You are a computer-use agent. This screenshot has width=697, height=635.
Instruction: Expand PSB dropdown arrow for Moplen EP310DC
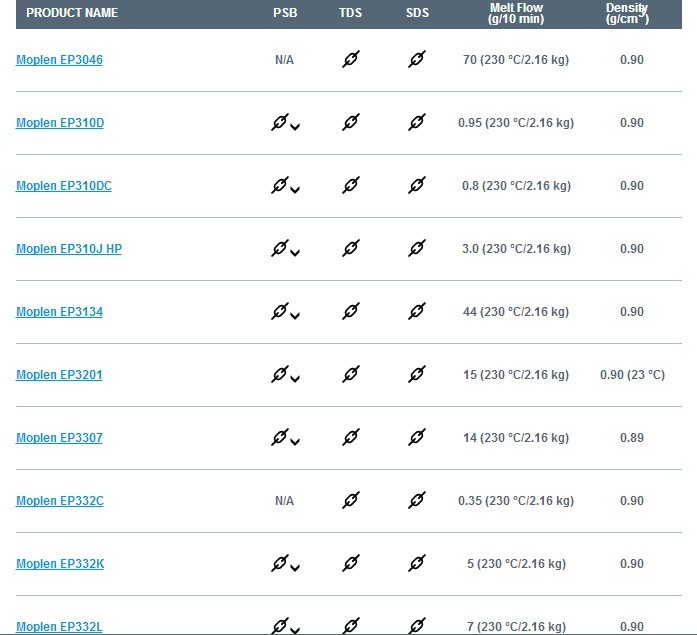click(x=295, y=190)
